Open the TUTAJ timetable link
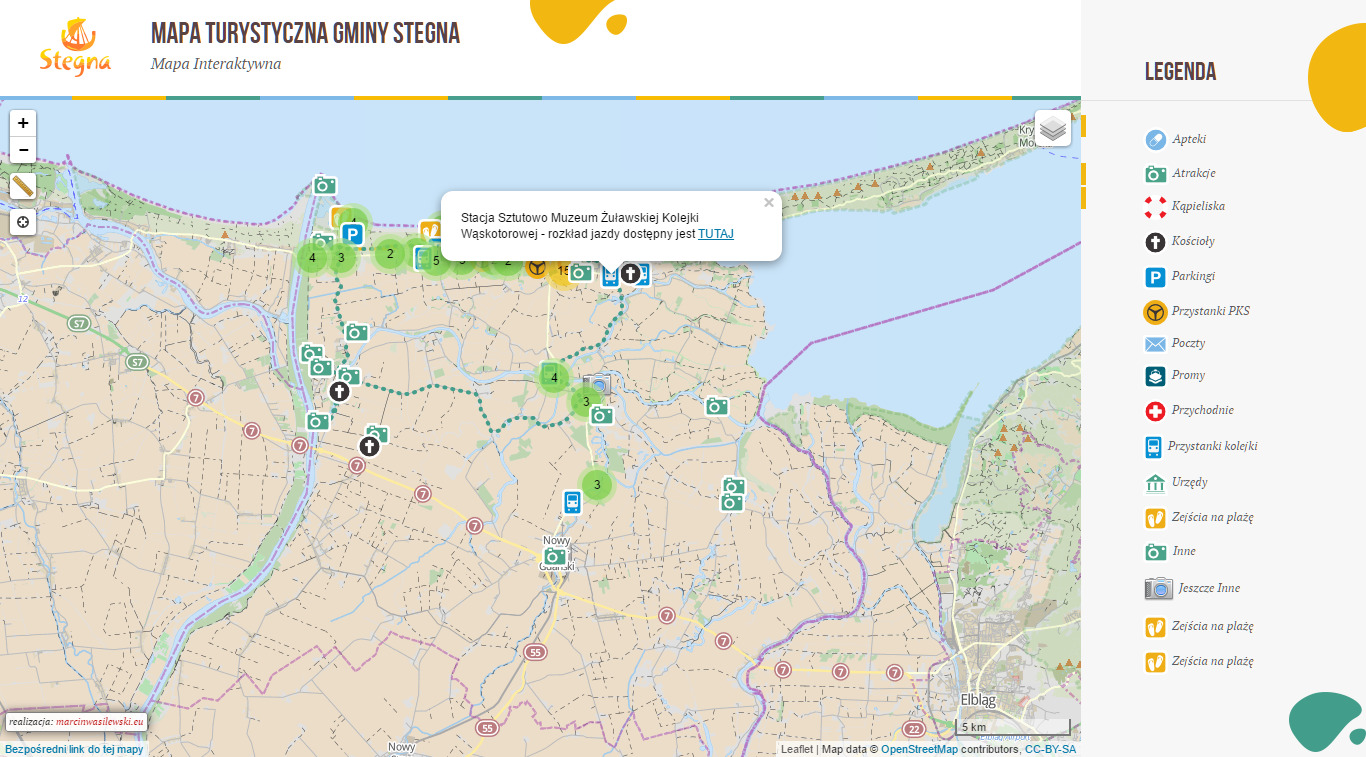Screen dimensions: 1366x757 pos(715,234)
